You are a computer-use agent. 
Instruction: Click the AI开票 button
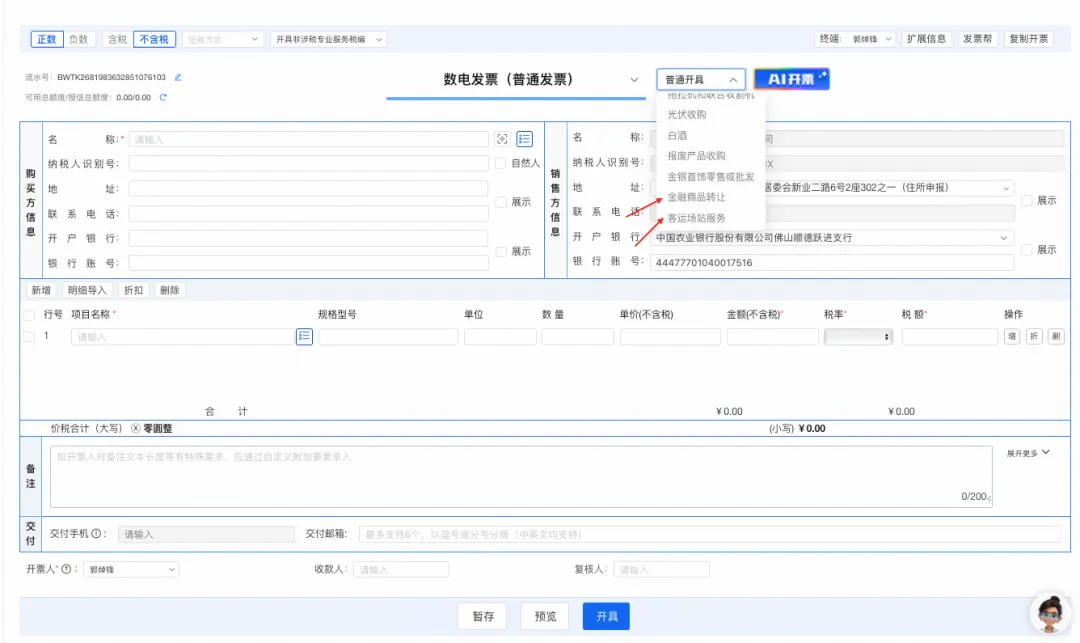click(791, 79)
